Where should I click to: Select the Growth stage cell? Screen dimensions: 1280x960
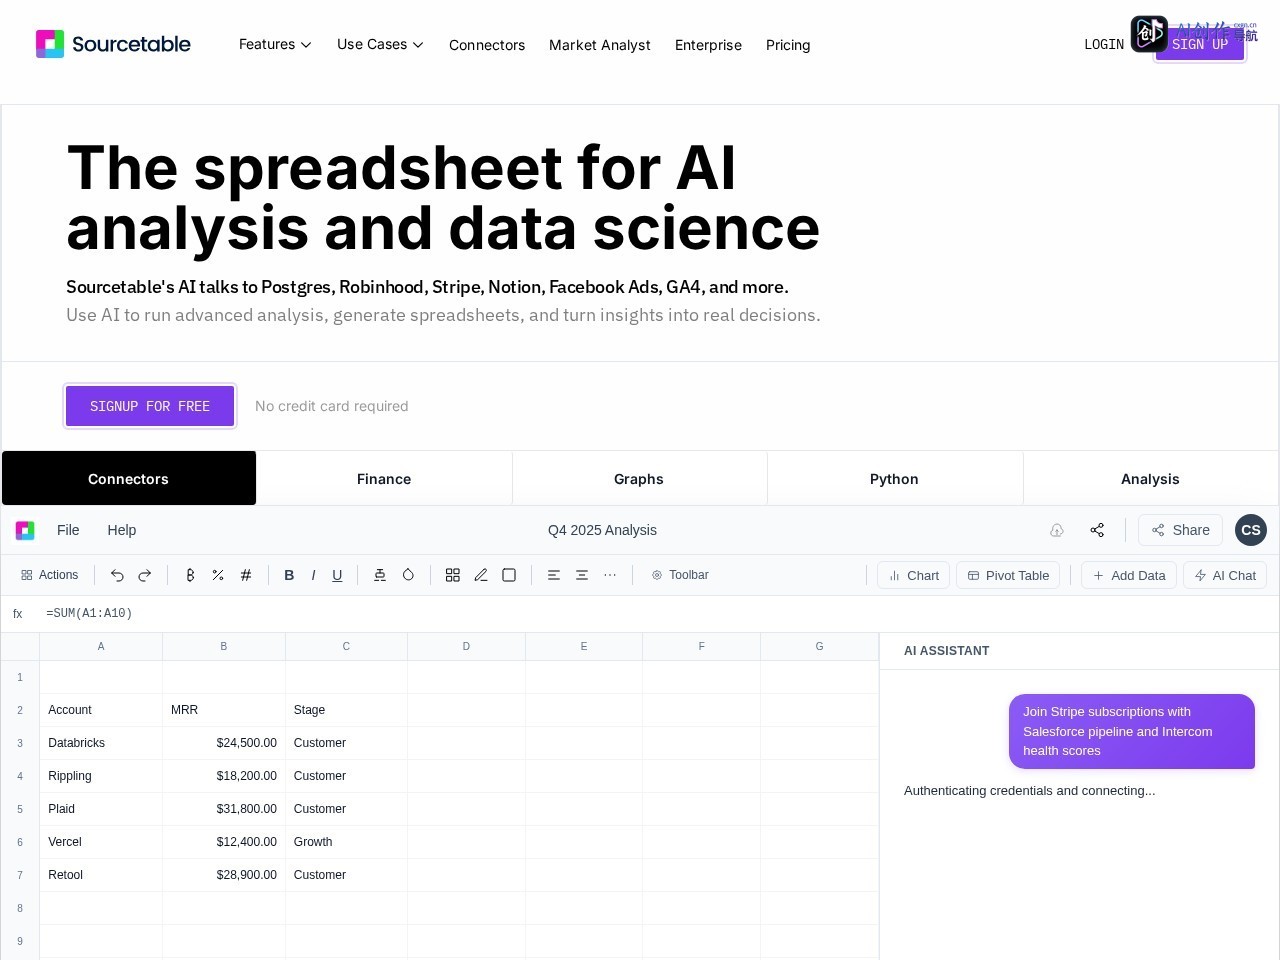click(346, 842)
